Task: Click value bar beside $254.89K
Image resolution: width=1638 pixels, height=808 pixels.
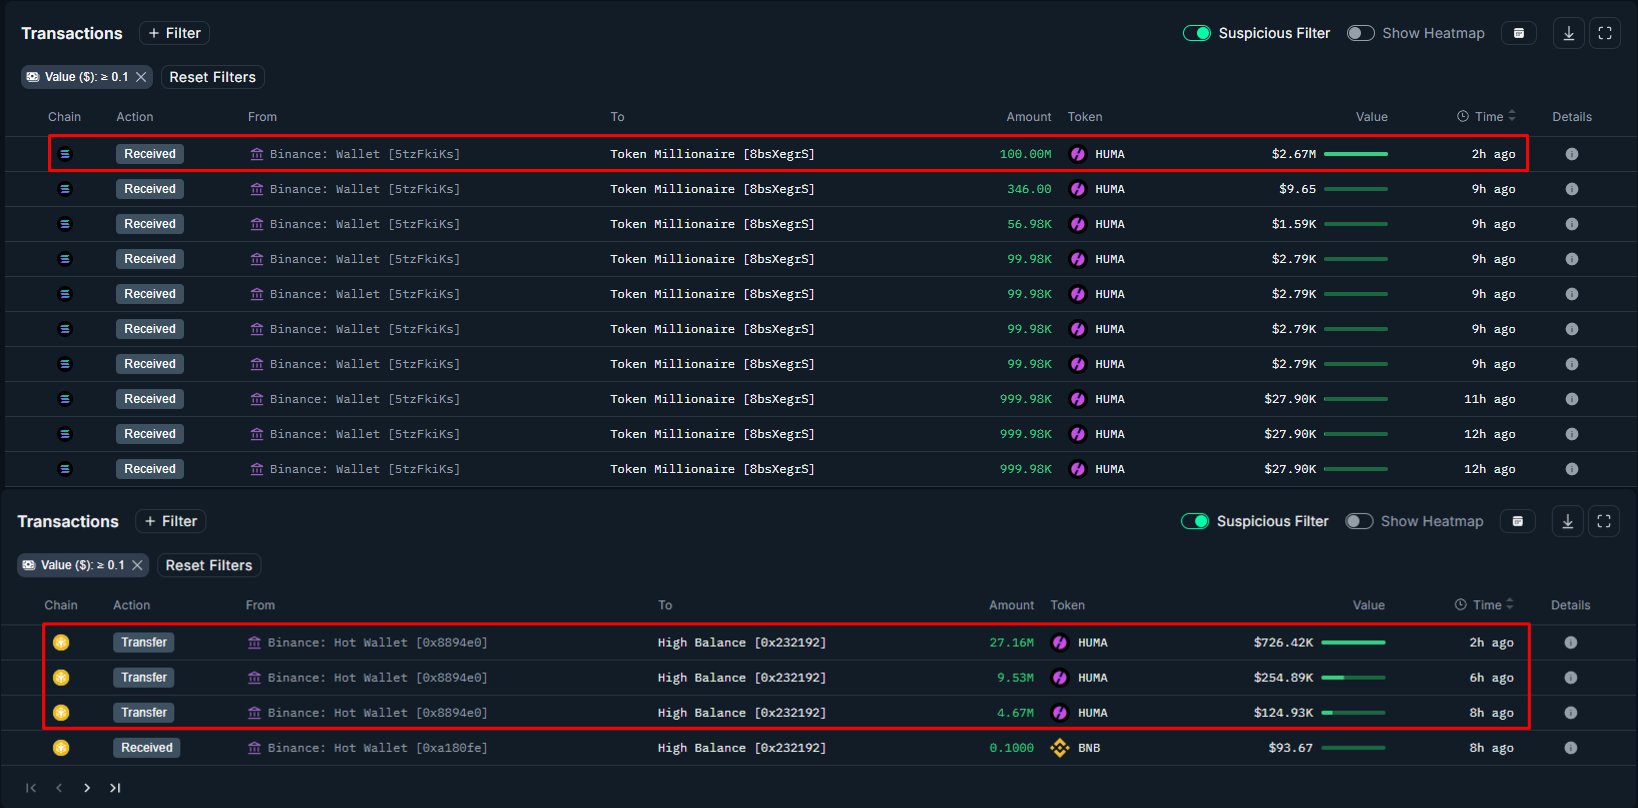Action: pyautogui.click(x=1353, y=678)
